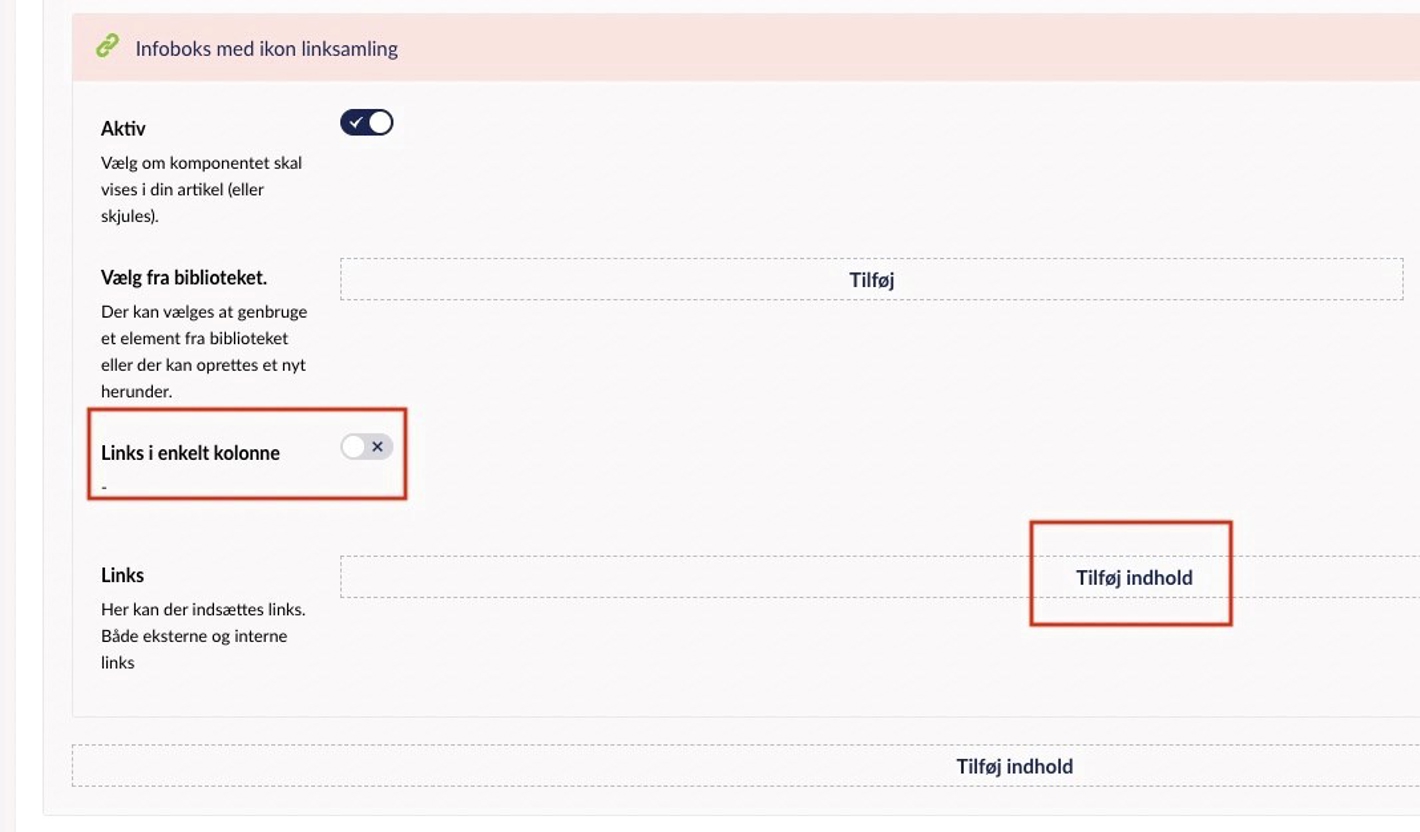
Task: Click the dash under Links i enkelt kolonne
Action: [104, 487]
